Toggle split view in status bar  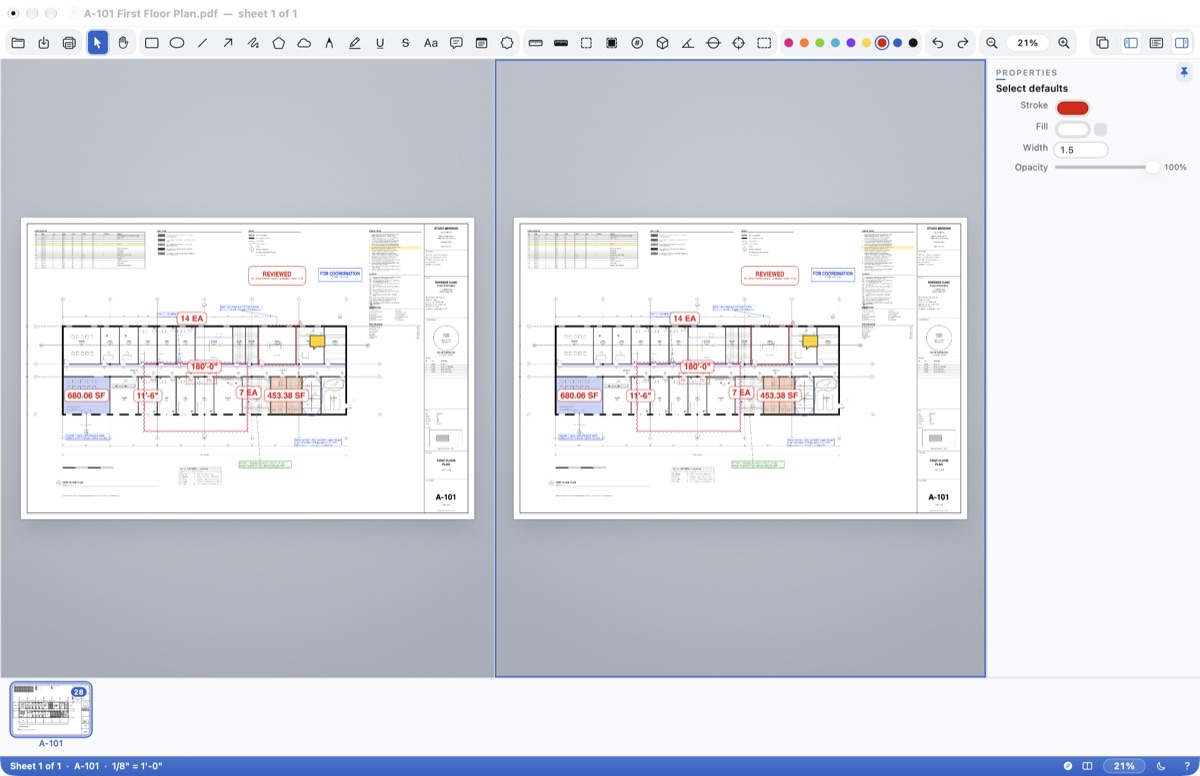(x=1087, y=766)
